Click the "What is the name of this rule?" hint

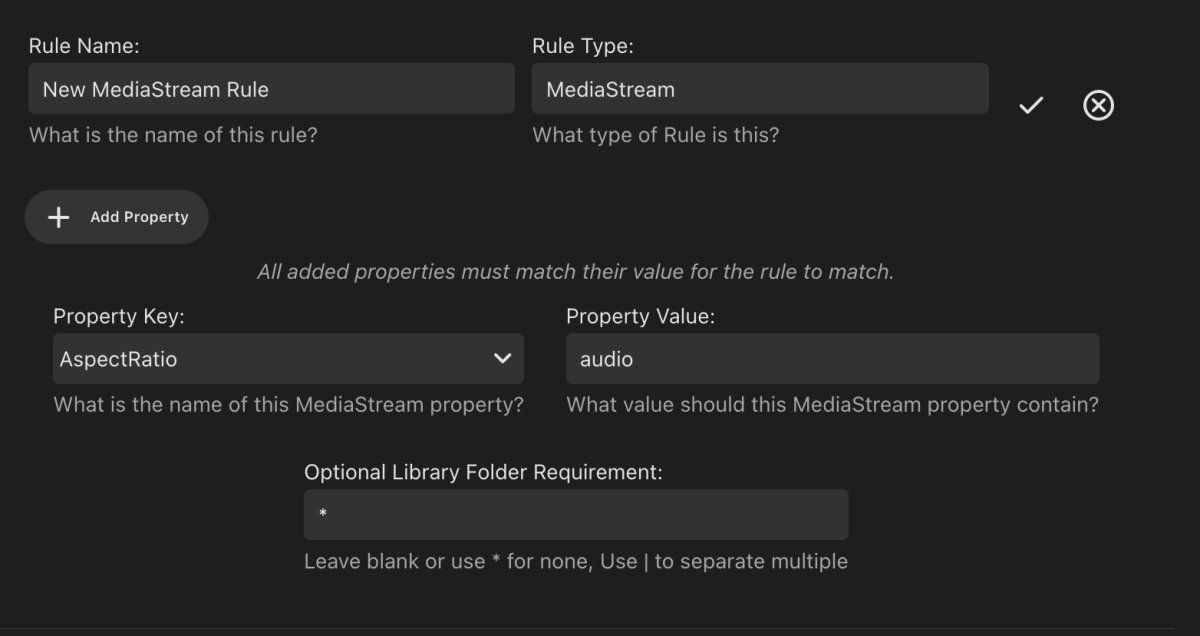[173, 135]
